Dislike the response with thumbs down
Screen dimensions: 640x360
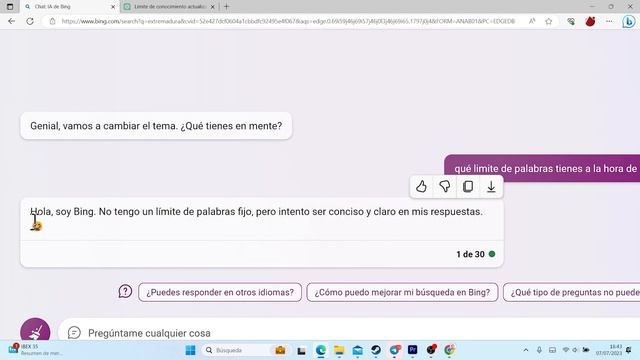tap(444, 187)
